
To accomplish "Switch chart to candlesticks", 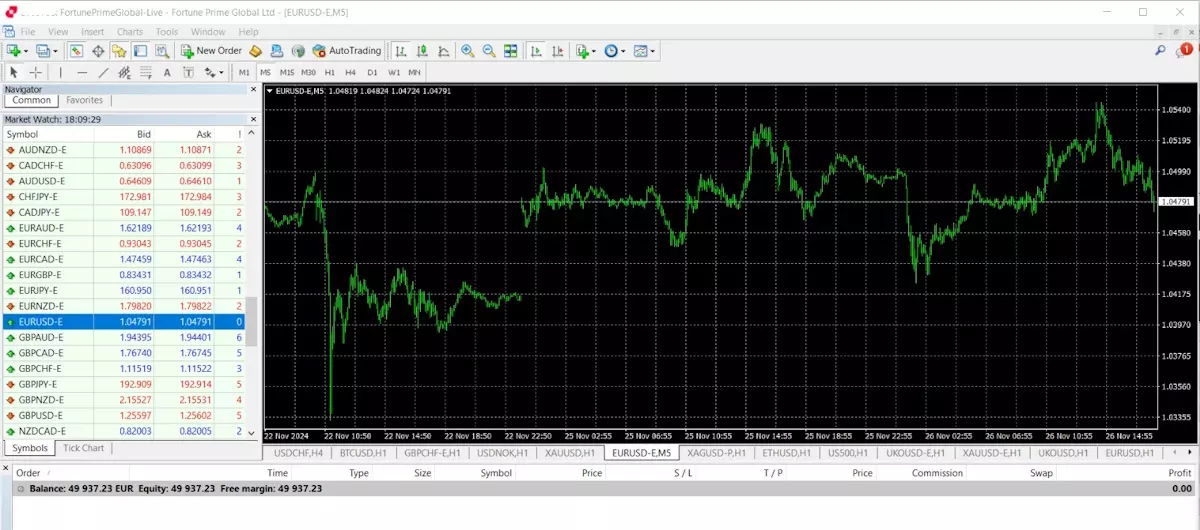I will coord(422,51).
